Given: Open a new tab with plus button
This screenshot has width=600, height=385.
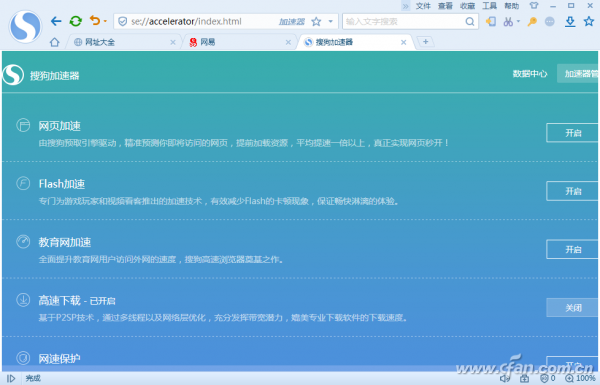Looking at the screenshot, I should 425,42.
